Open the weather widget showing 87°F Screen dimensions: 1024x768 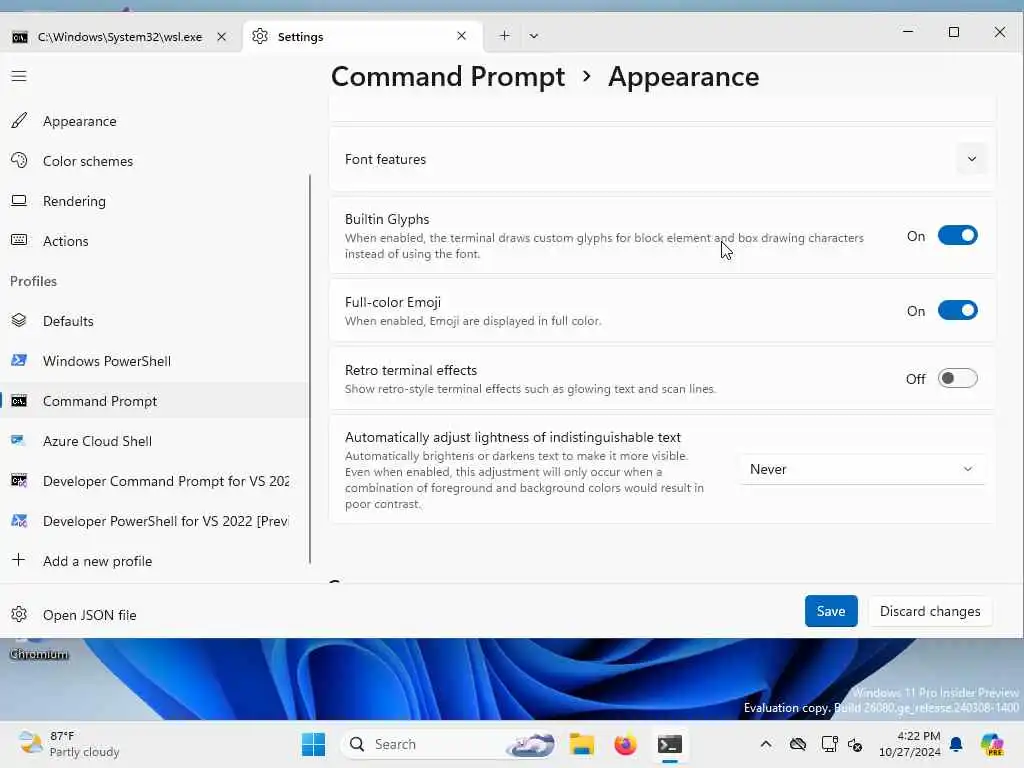coord(69,744)
